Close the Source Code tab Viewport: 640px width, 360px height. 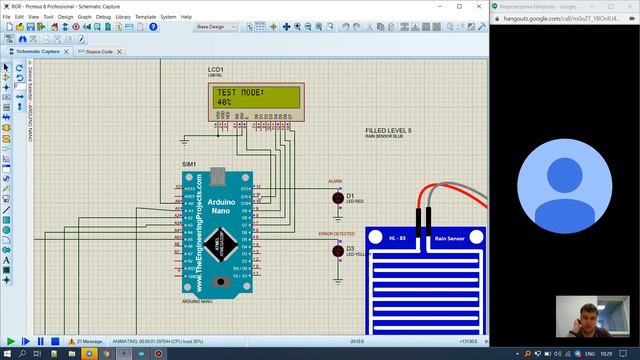coord(119,52)
